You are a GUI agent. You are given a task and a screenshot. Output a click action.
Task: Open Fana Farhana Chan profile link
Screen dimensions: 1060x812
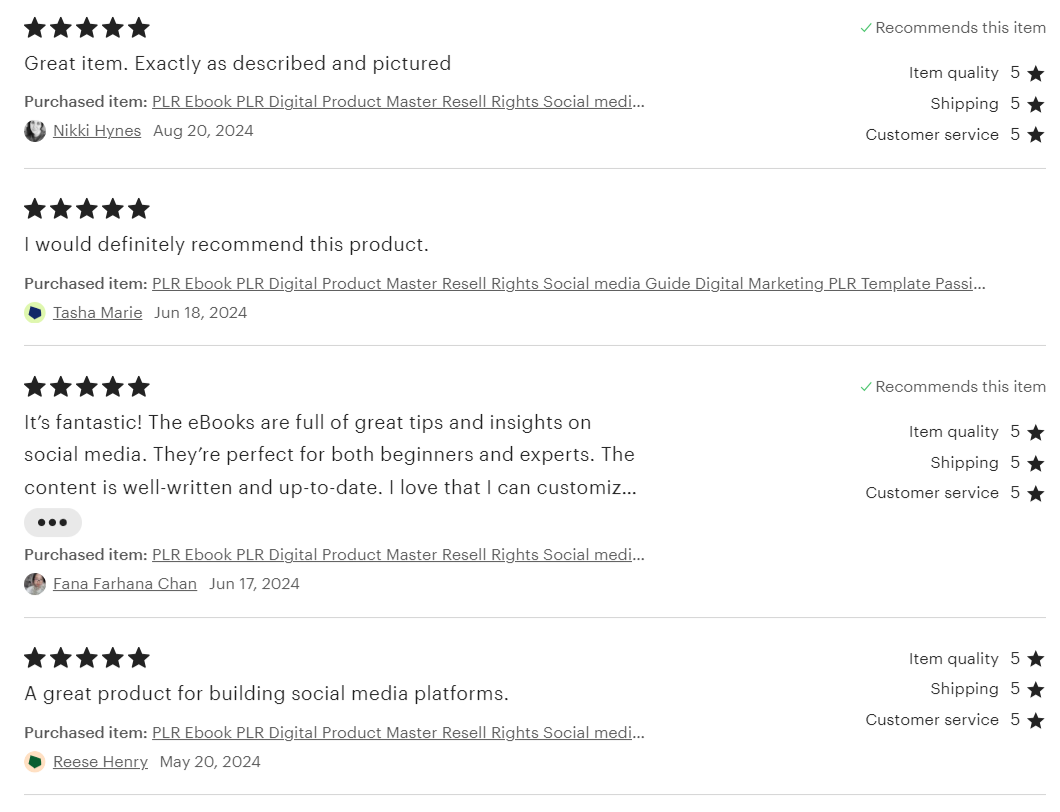[x=125, y=583]
